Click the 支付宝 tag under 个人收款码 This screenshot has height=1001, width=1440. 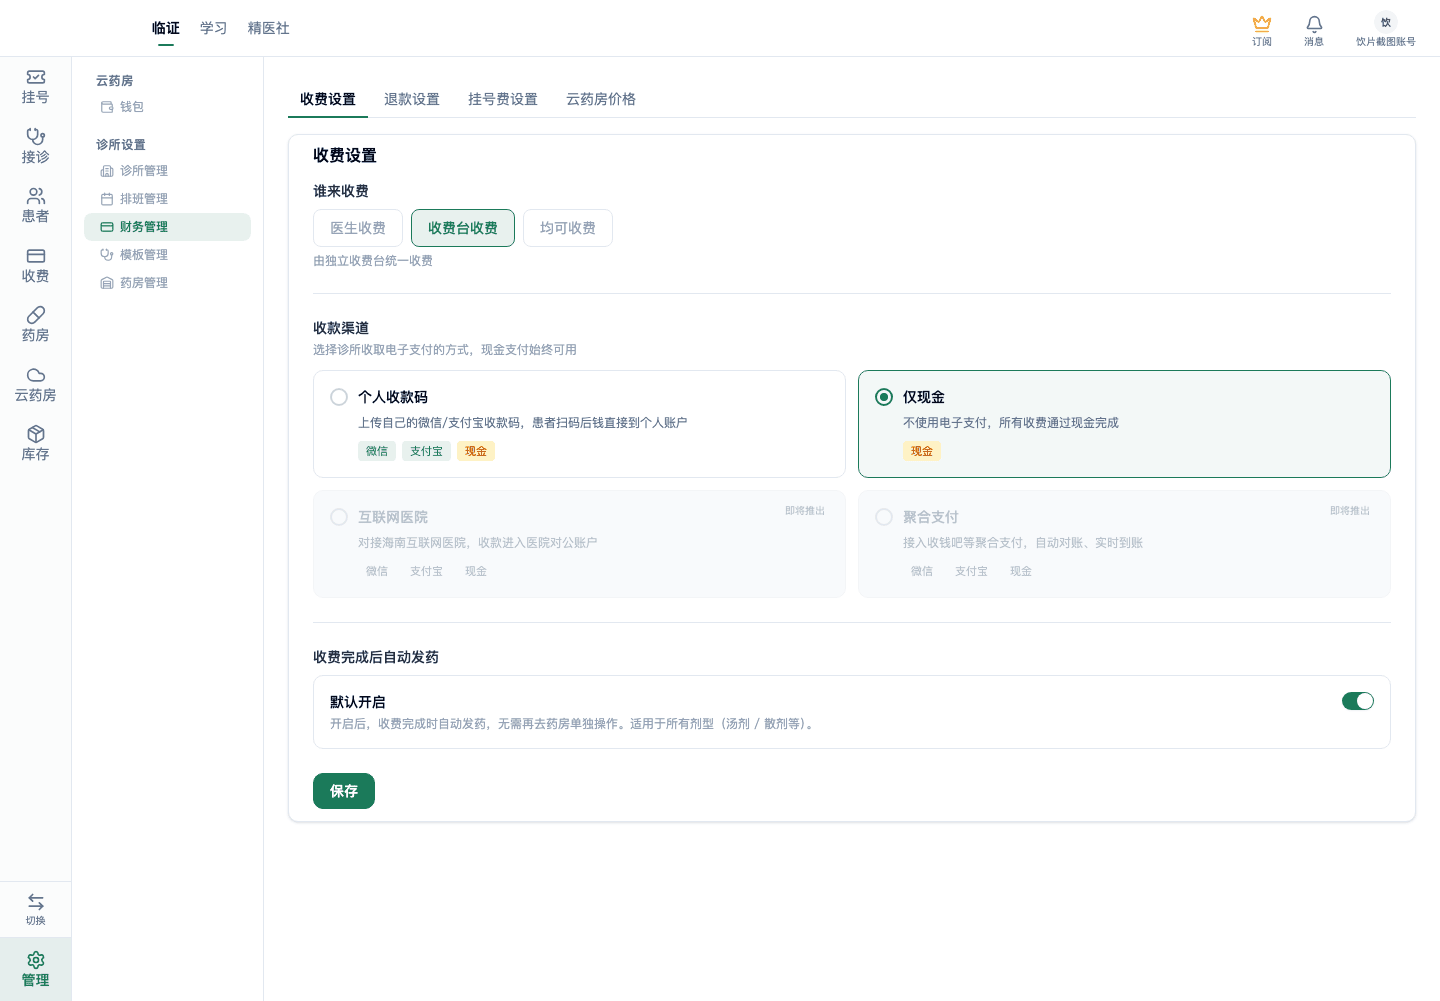pos(426,451)
